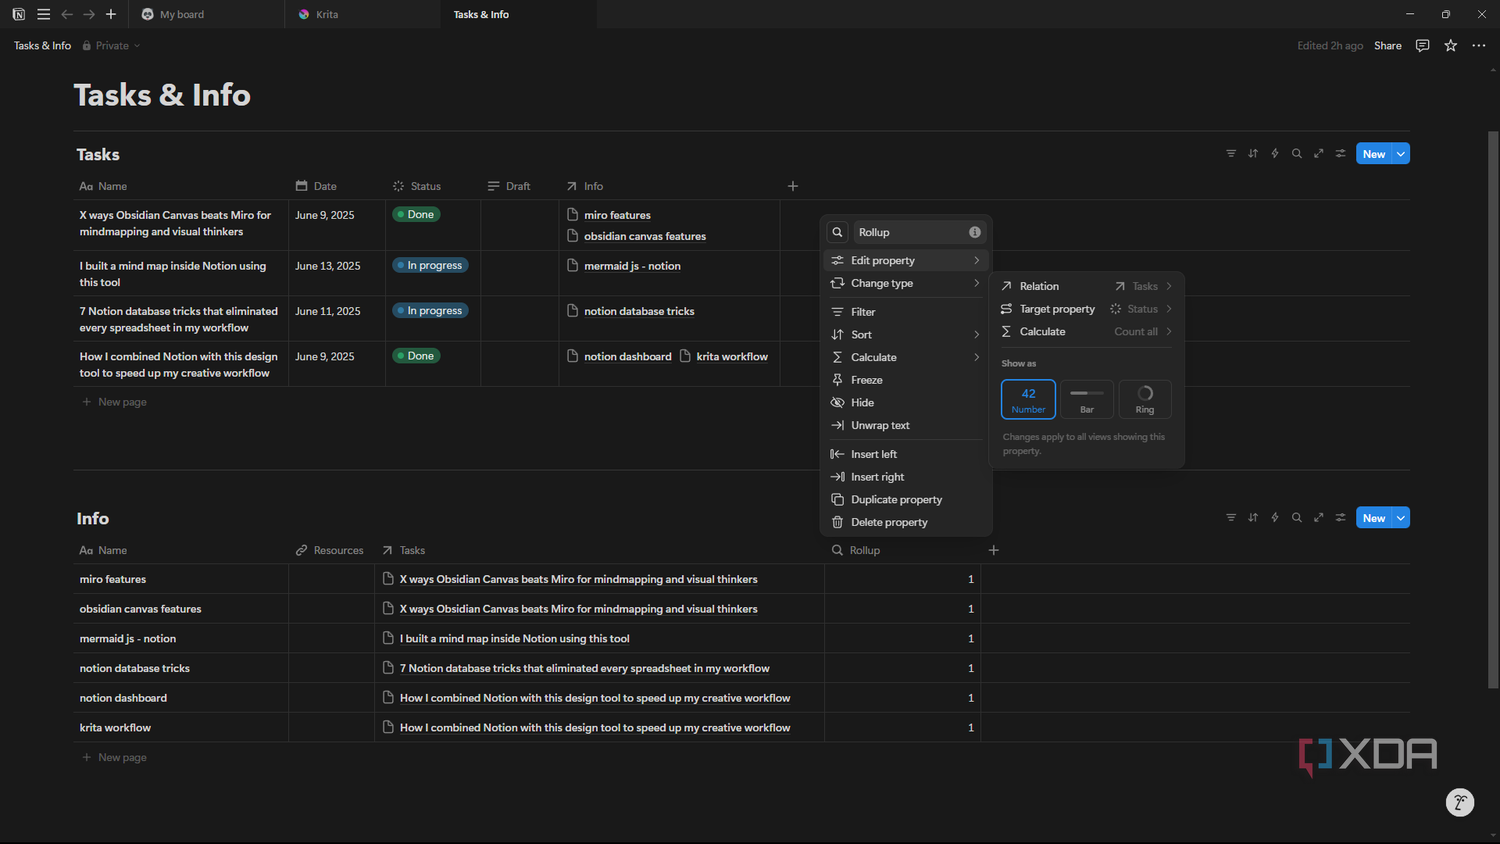Choose Insert left
The width and height of the screenshot is (1500, 844).
(x=906, y=454)
